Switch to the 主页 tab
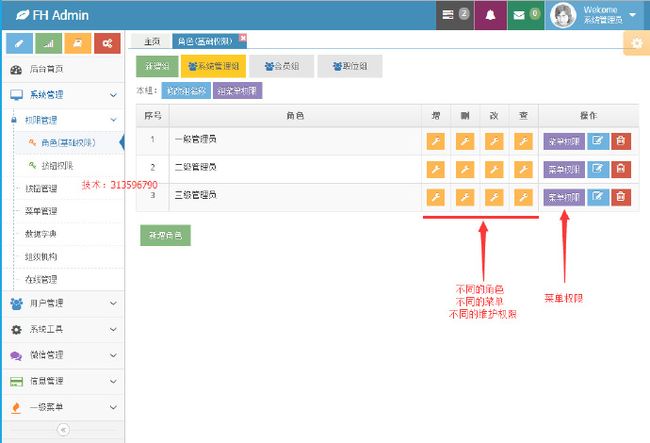The height and width of the screenshot is (443, 650). (x=152, y=41)
